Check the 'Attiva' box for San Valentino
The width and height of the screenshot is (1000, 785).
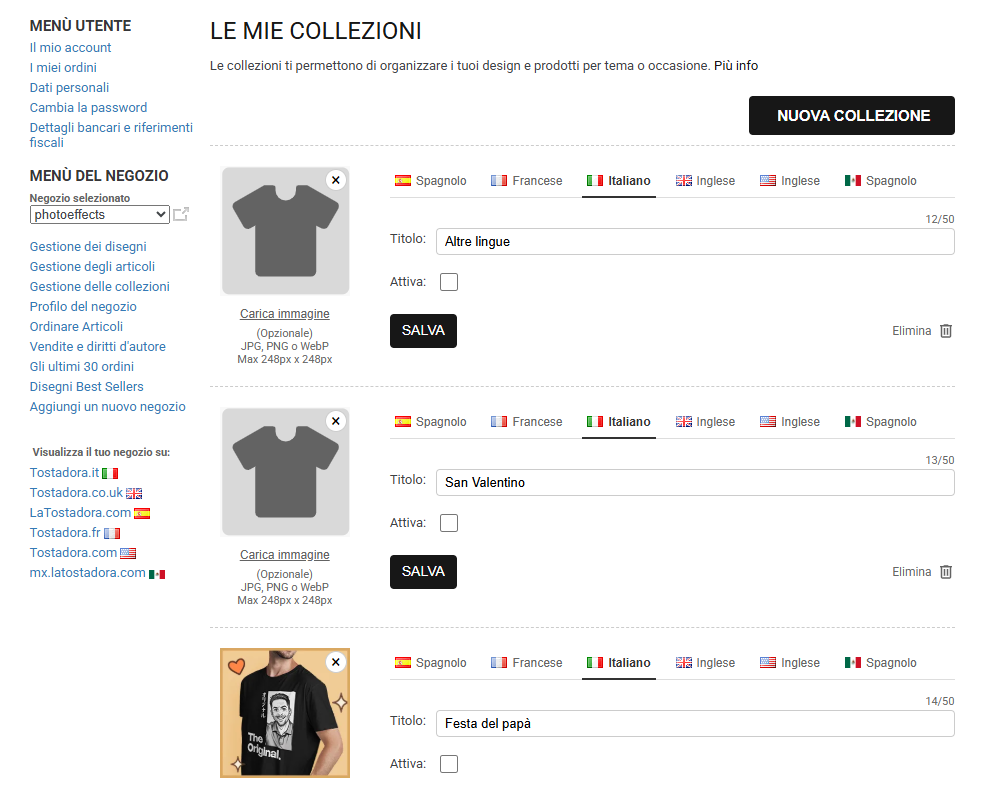pyautogui.click(x=449, y=522)
